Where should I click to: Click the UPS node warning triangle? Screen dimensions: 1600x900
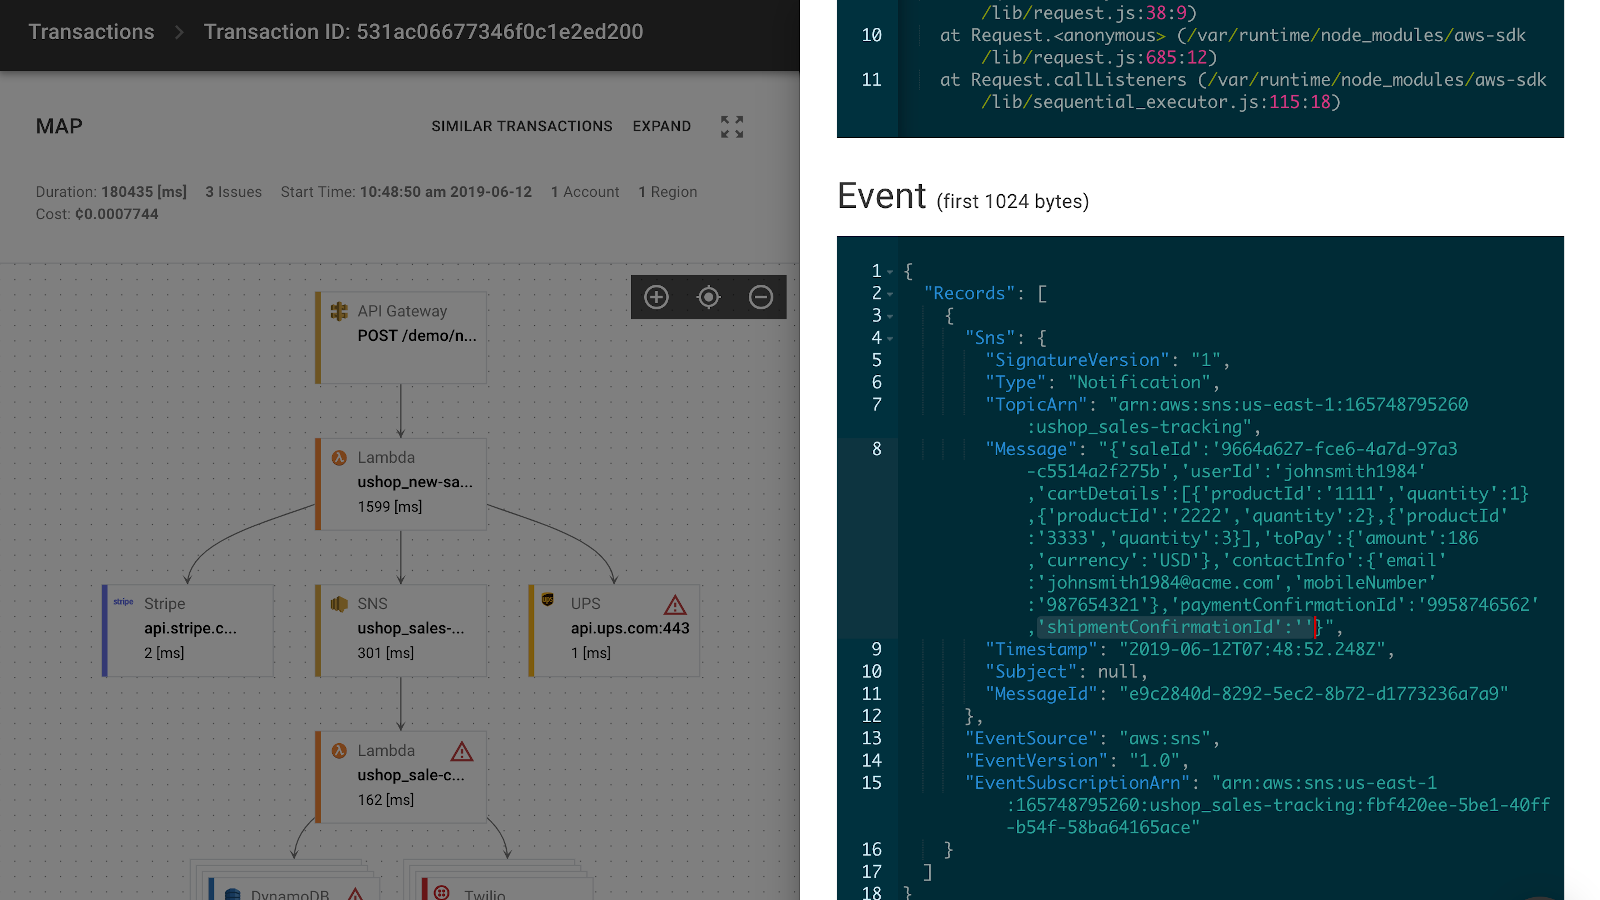(x=675, y=605)
